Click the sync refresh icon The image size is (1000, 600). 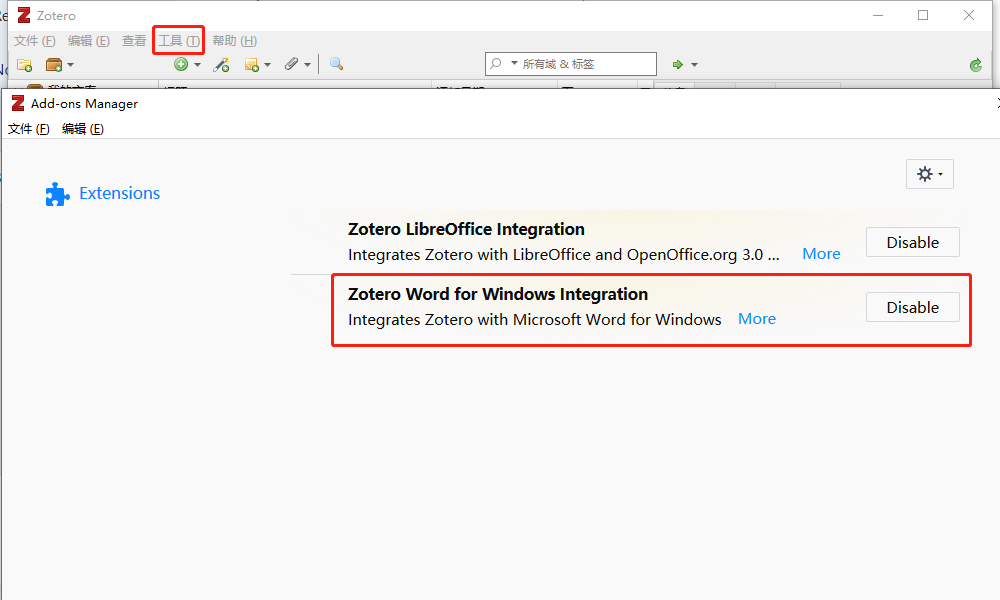[x=976, y=64]
